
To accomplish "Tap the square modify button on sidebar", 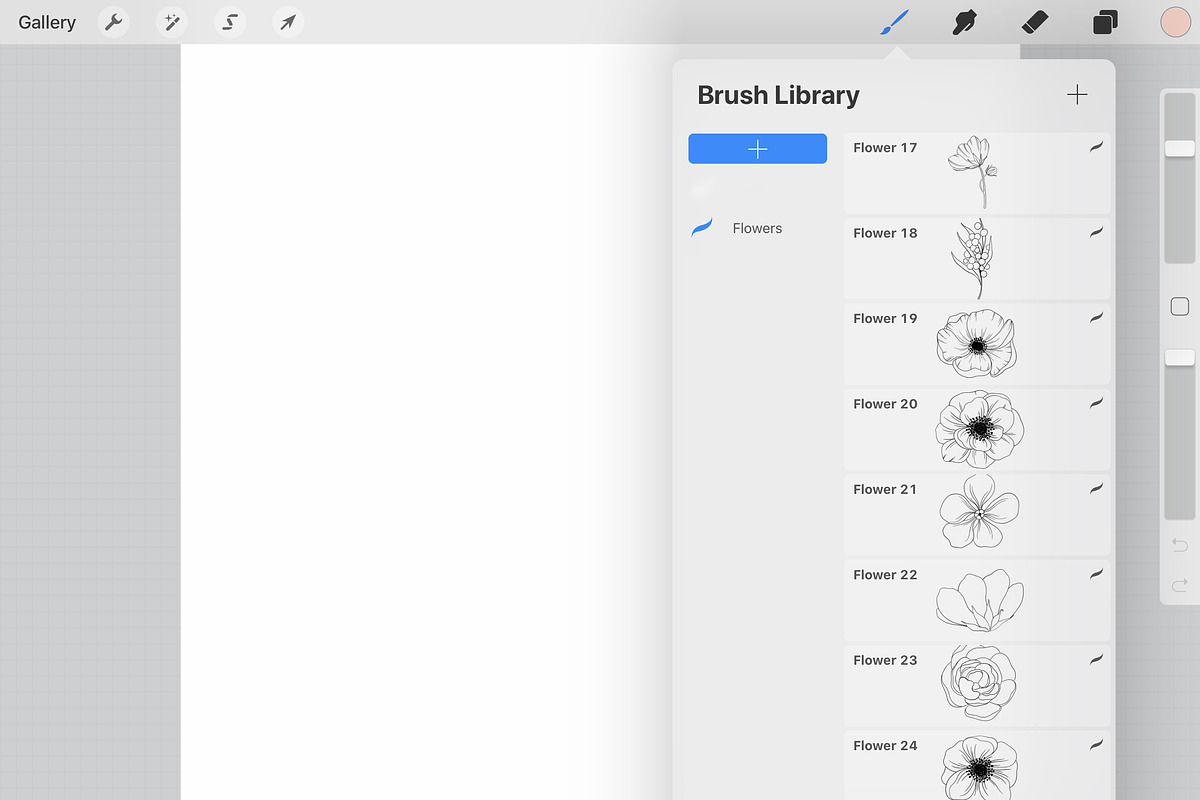I will click(1180, 307).
